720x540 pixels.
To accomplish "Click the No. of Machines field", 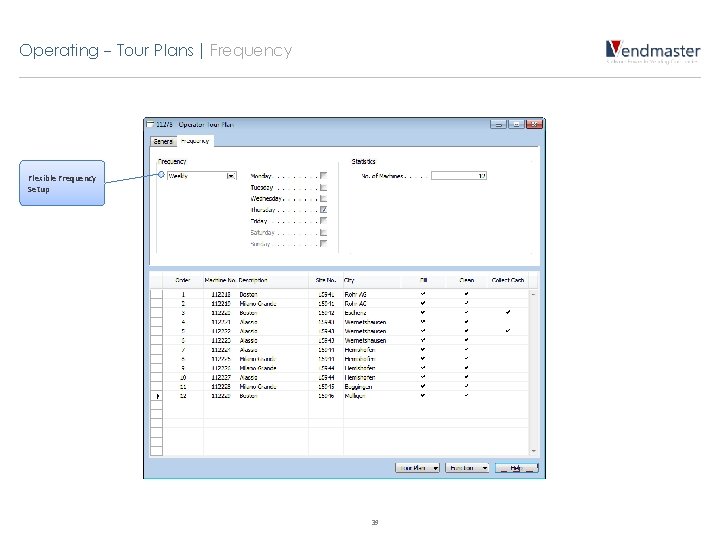I will [459, 176].
